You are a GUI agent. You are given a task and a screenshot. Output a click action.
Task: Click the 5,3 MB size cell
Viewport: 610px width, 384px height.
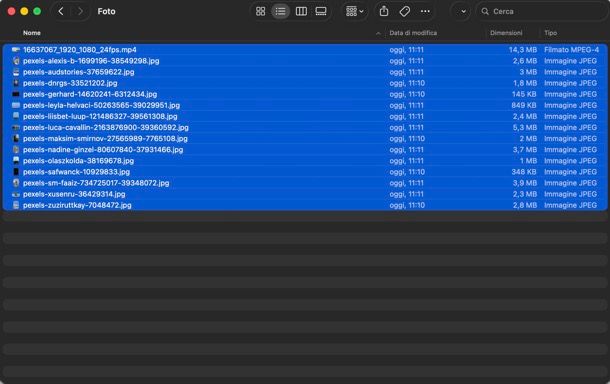click(x=525, y=127)
